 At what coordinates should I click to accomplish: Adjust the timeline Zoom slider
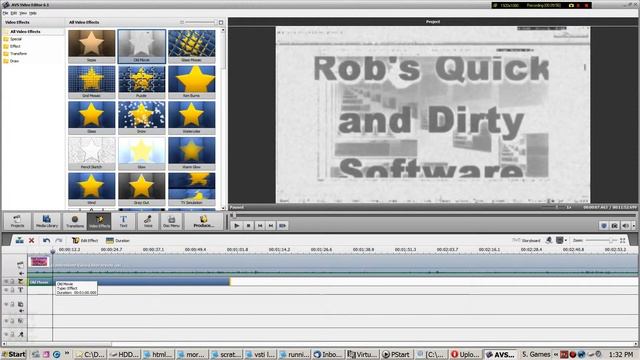[x=602, y=240]
